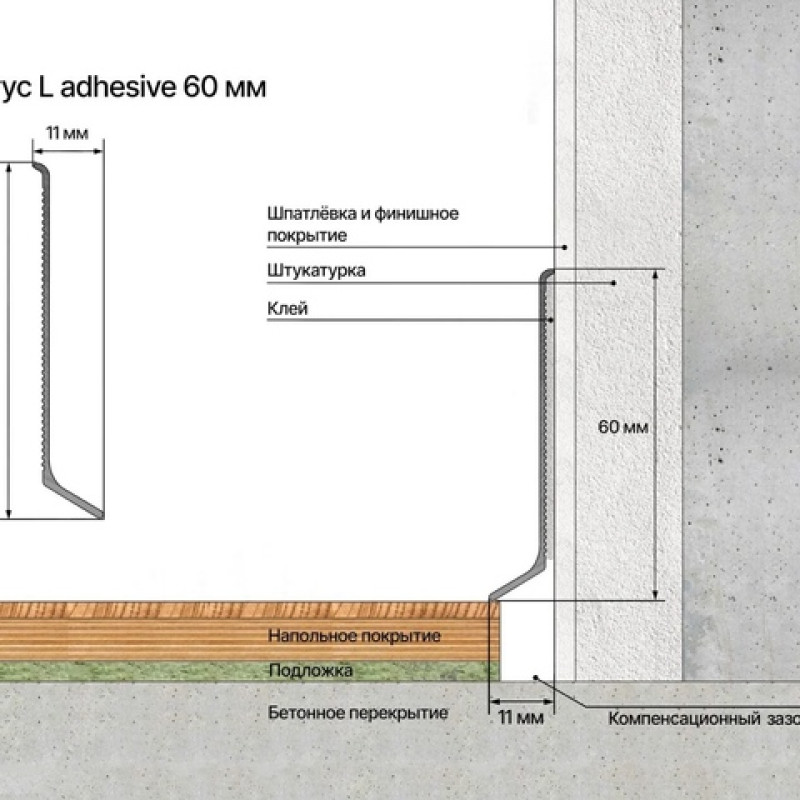Click the dark concrete wall on the right
The width and height of the screenshot is (800, 800).
[740, 350]
